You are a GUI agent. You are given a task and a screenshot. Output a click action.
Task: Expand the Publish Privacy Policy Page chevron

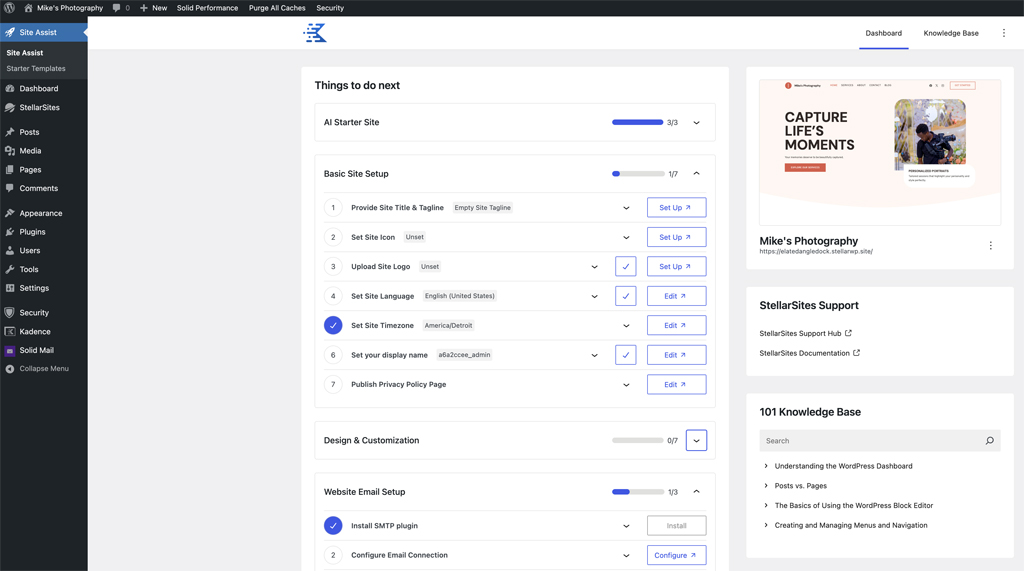click(x=626, y=385)
